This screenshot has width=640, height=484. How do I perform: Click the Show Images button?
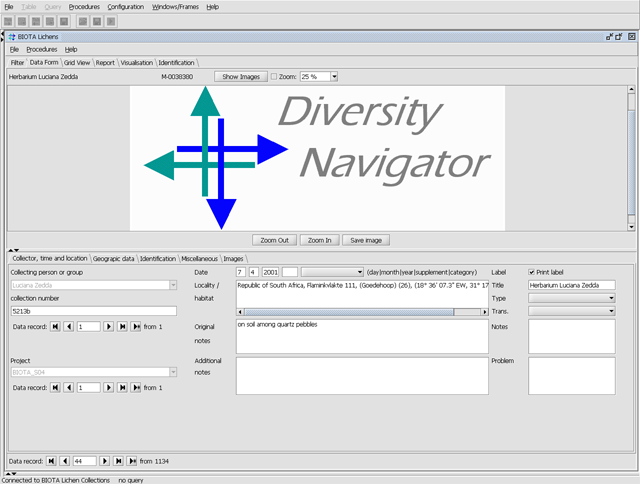point(241,76)
